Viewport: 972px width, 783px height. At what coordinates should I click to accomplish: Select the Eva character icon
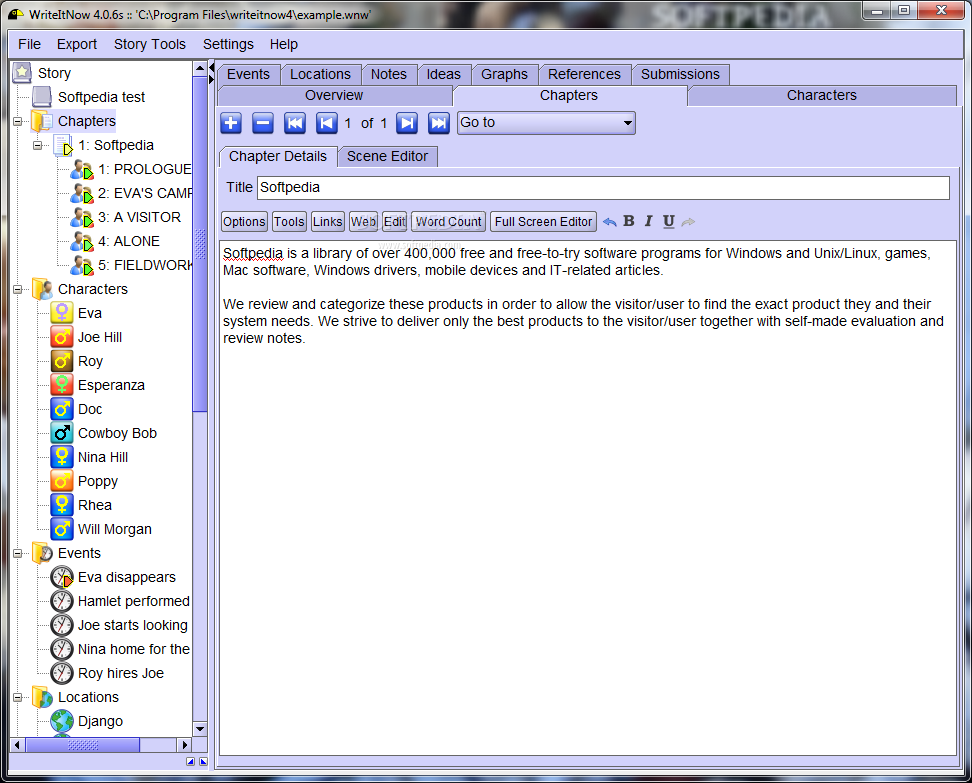pos(62,312)
